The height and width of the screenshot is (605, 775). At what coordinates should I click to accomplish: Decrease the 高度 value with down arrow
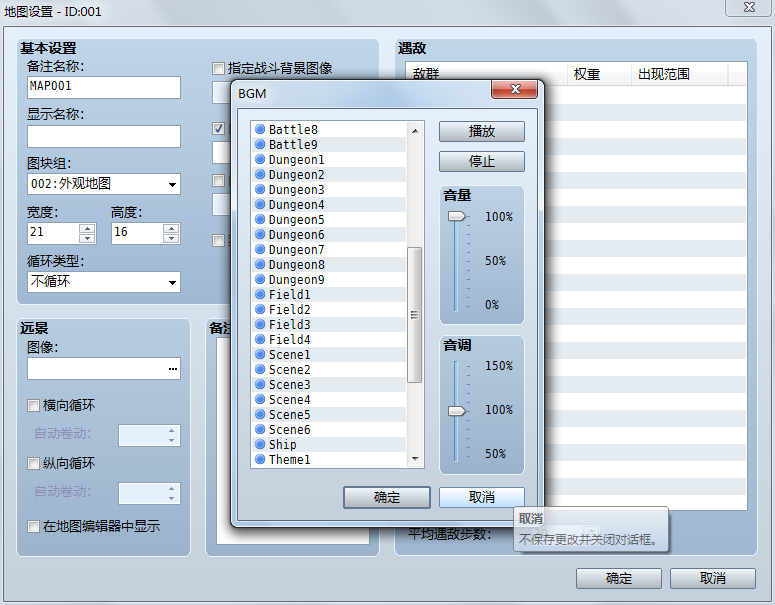point(171,238)
